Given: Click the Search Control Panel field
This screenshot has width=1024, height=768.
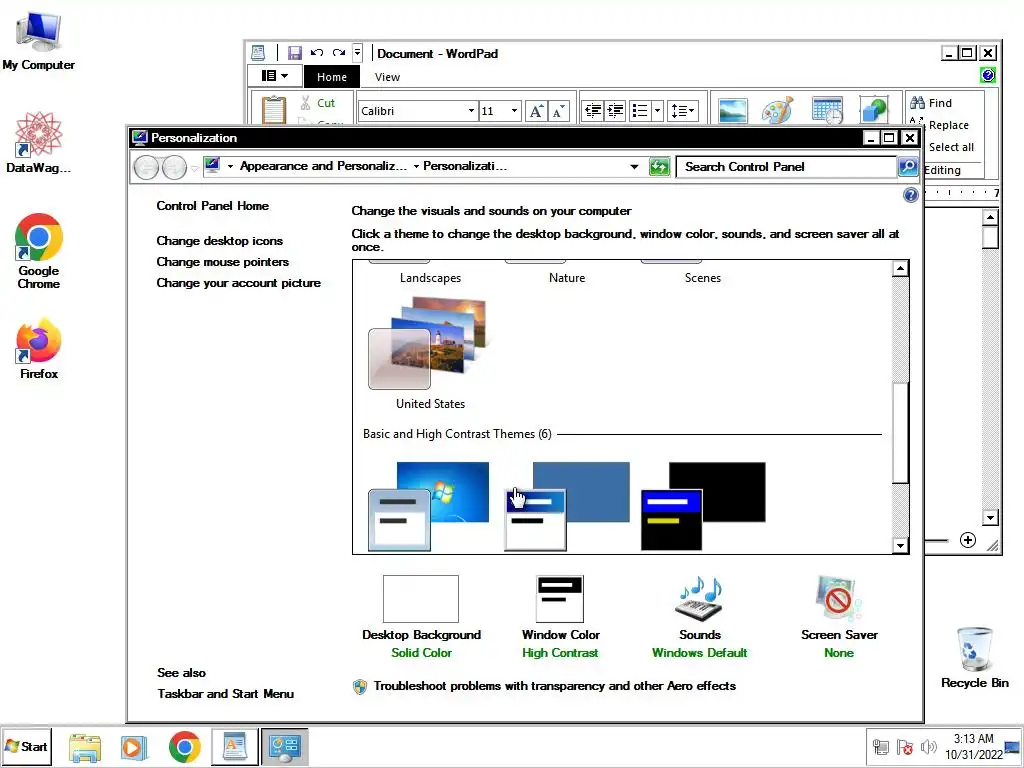Looking at the screenshot, I should (786, 167).
